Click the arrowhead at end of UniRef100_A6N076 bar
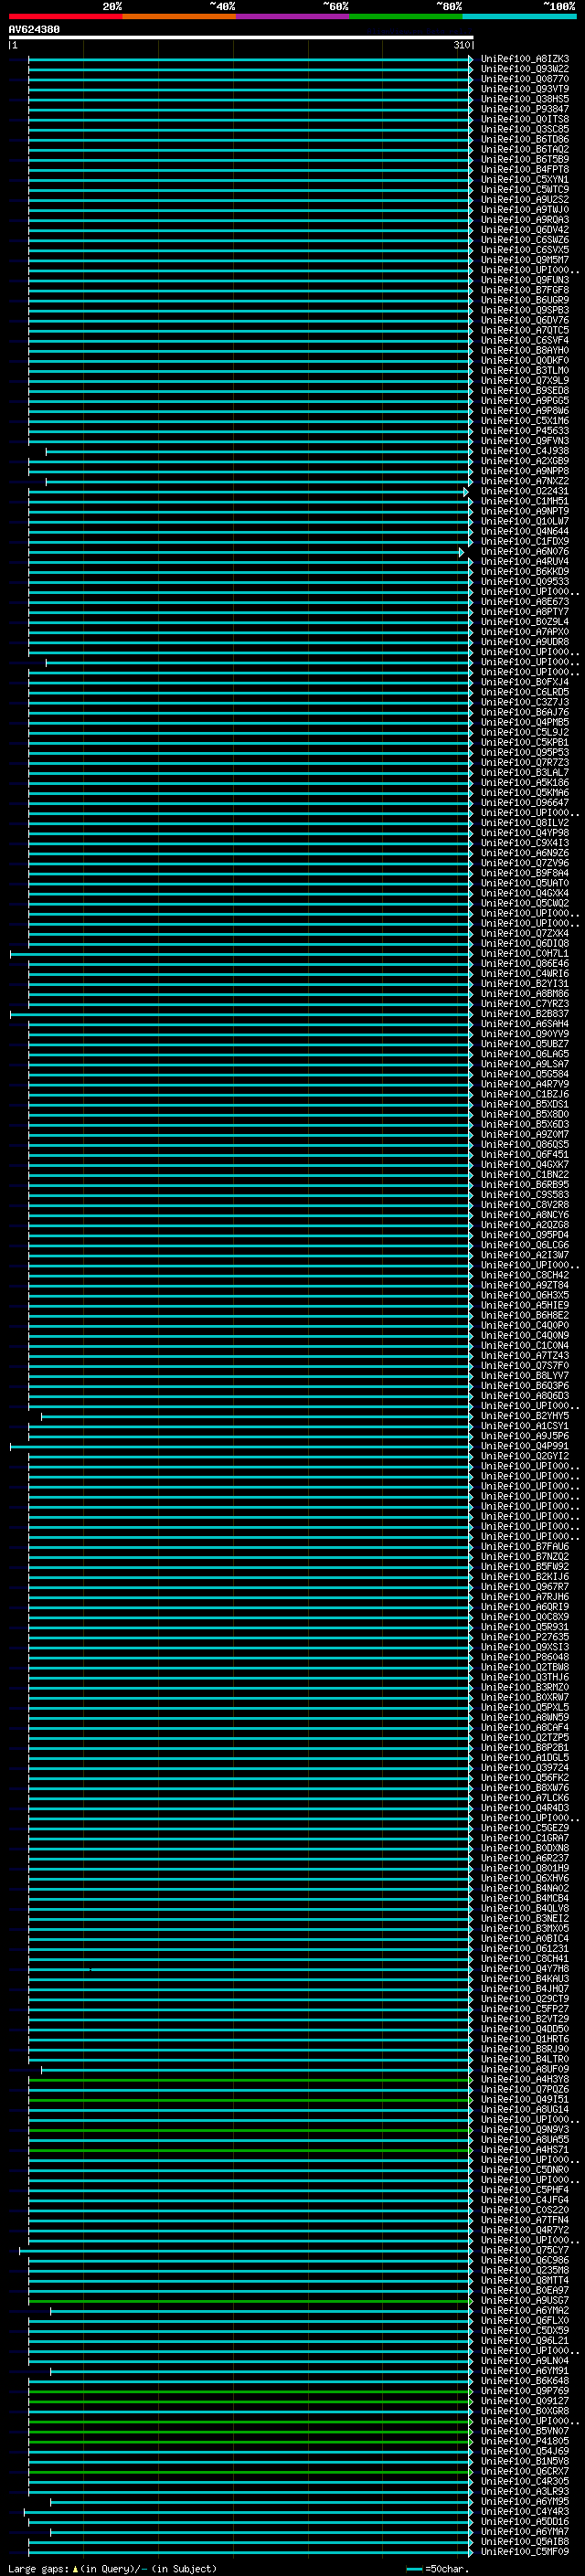The height and width of the screenshot is (2576, 585). [462, 552]
